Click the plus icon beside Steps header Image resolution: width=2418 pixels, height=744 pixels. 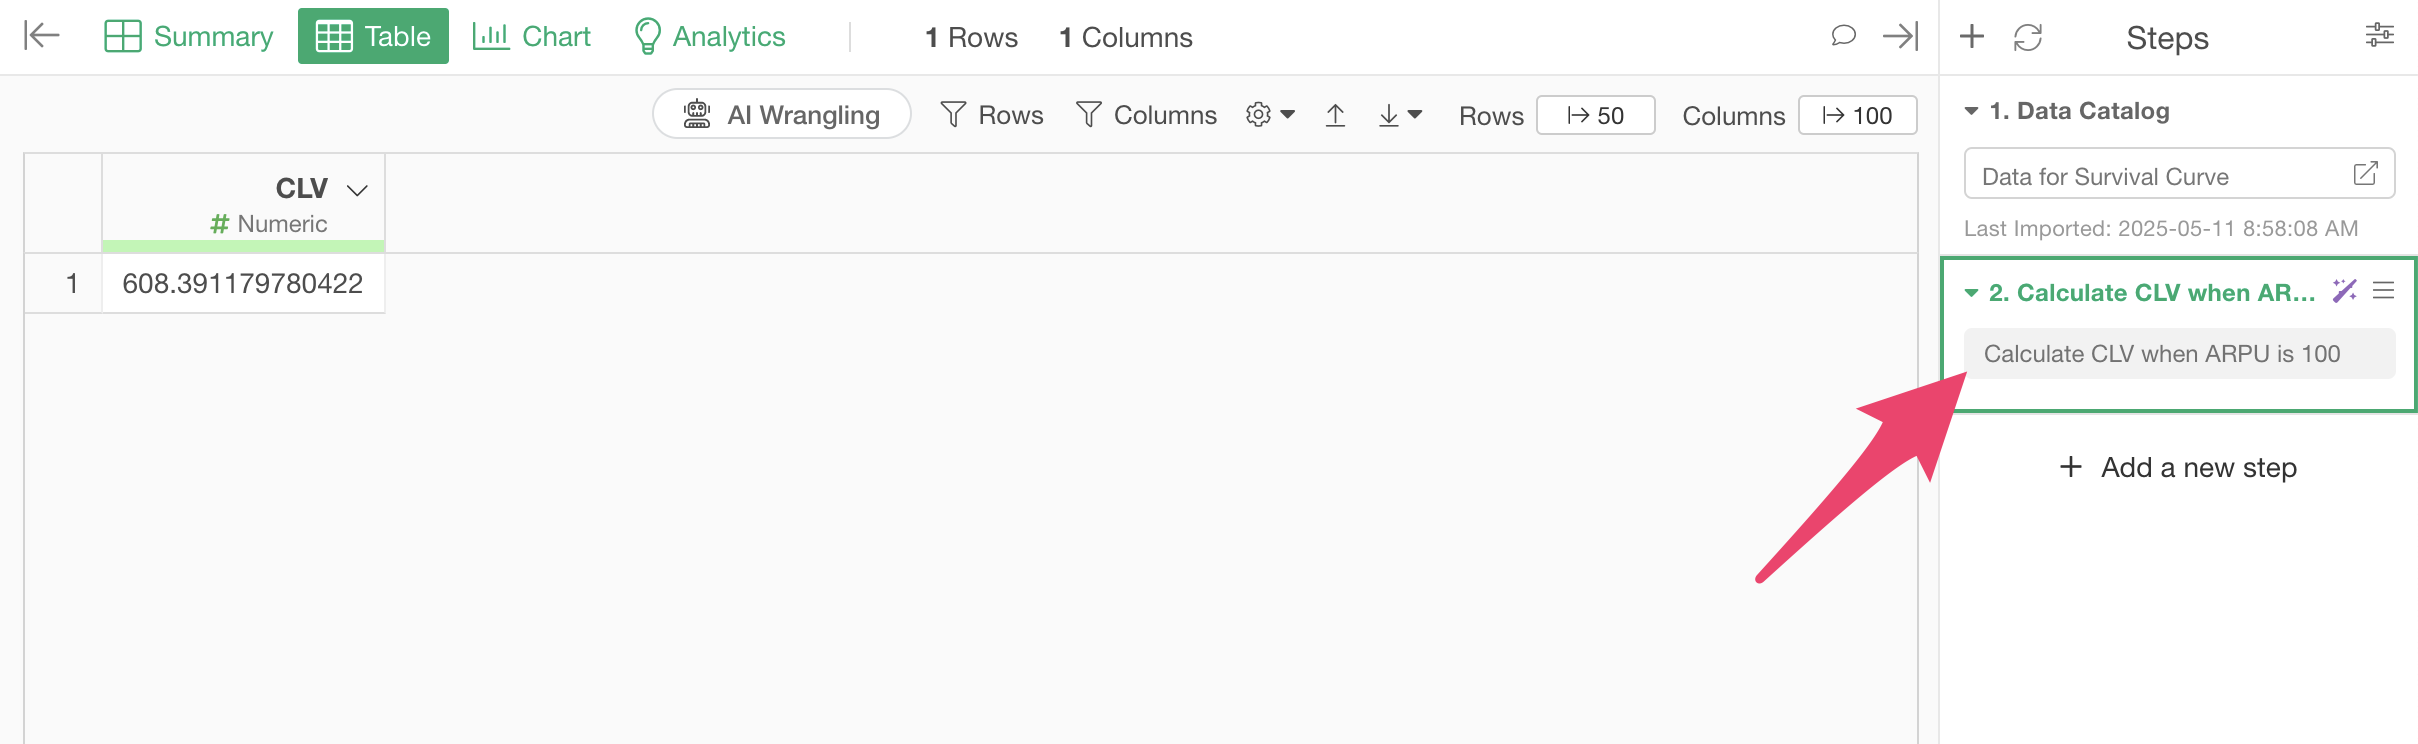point(1972,37)
